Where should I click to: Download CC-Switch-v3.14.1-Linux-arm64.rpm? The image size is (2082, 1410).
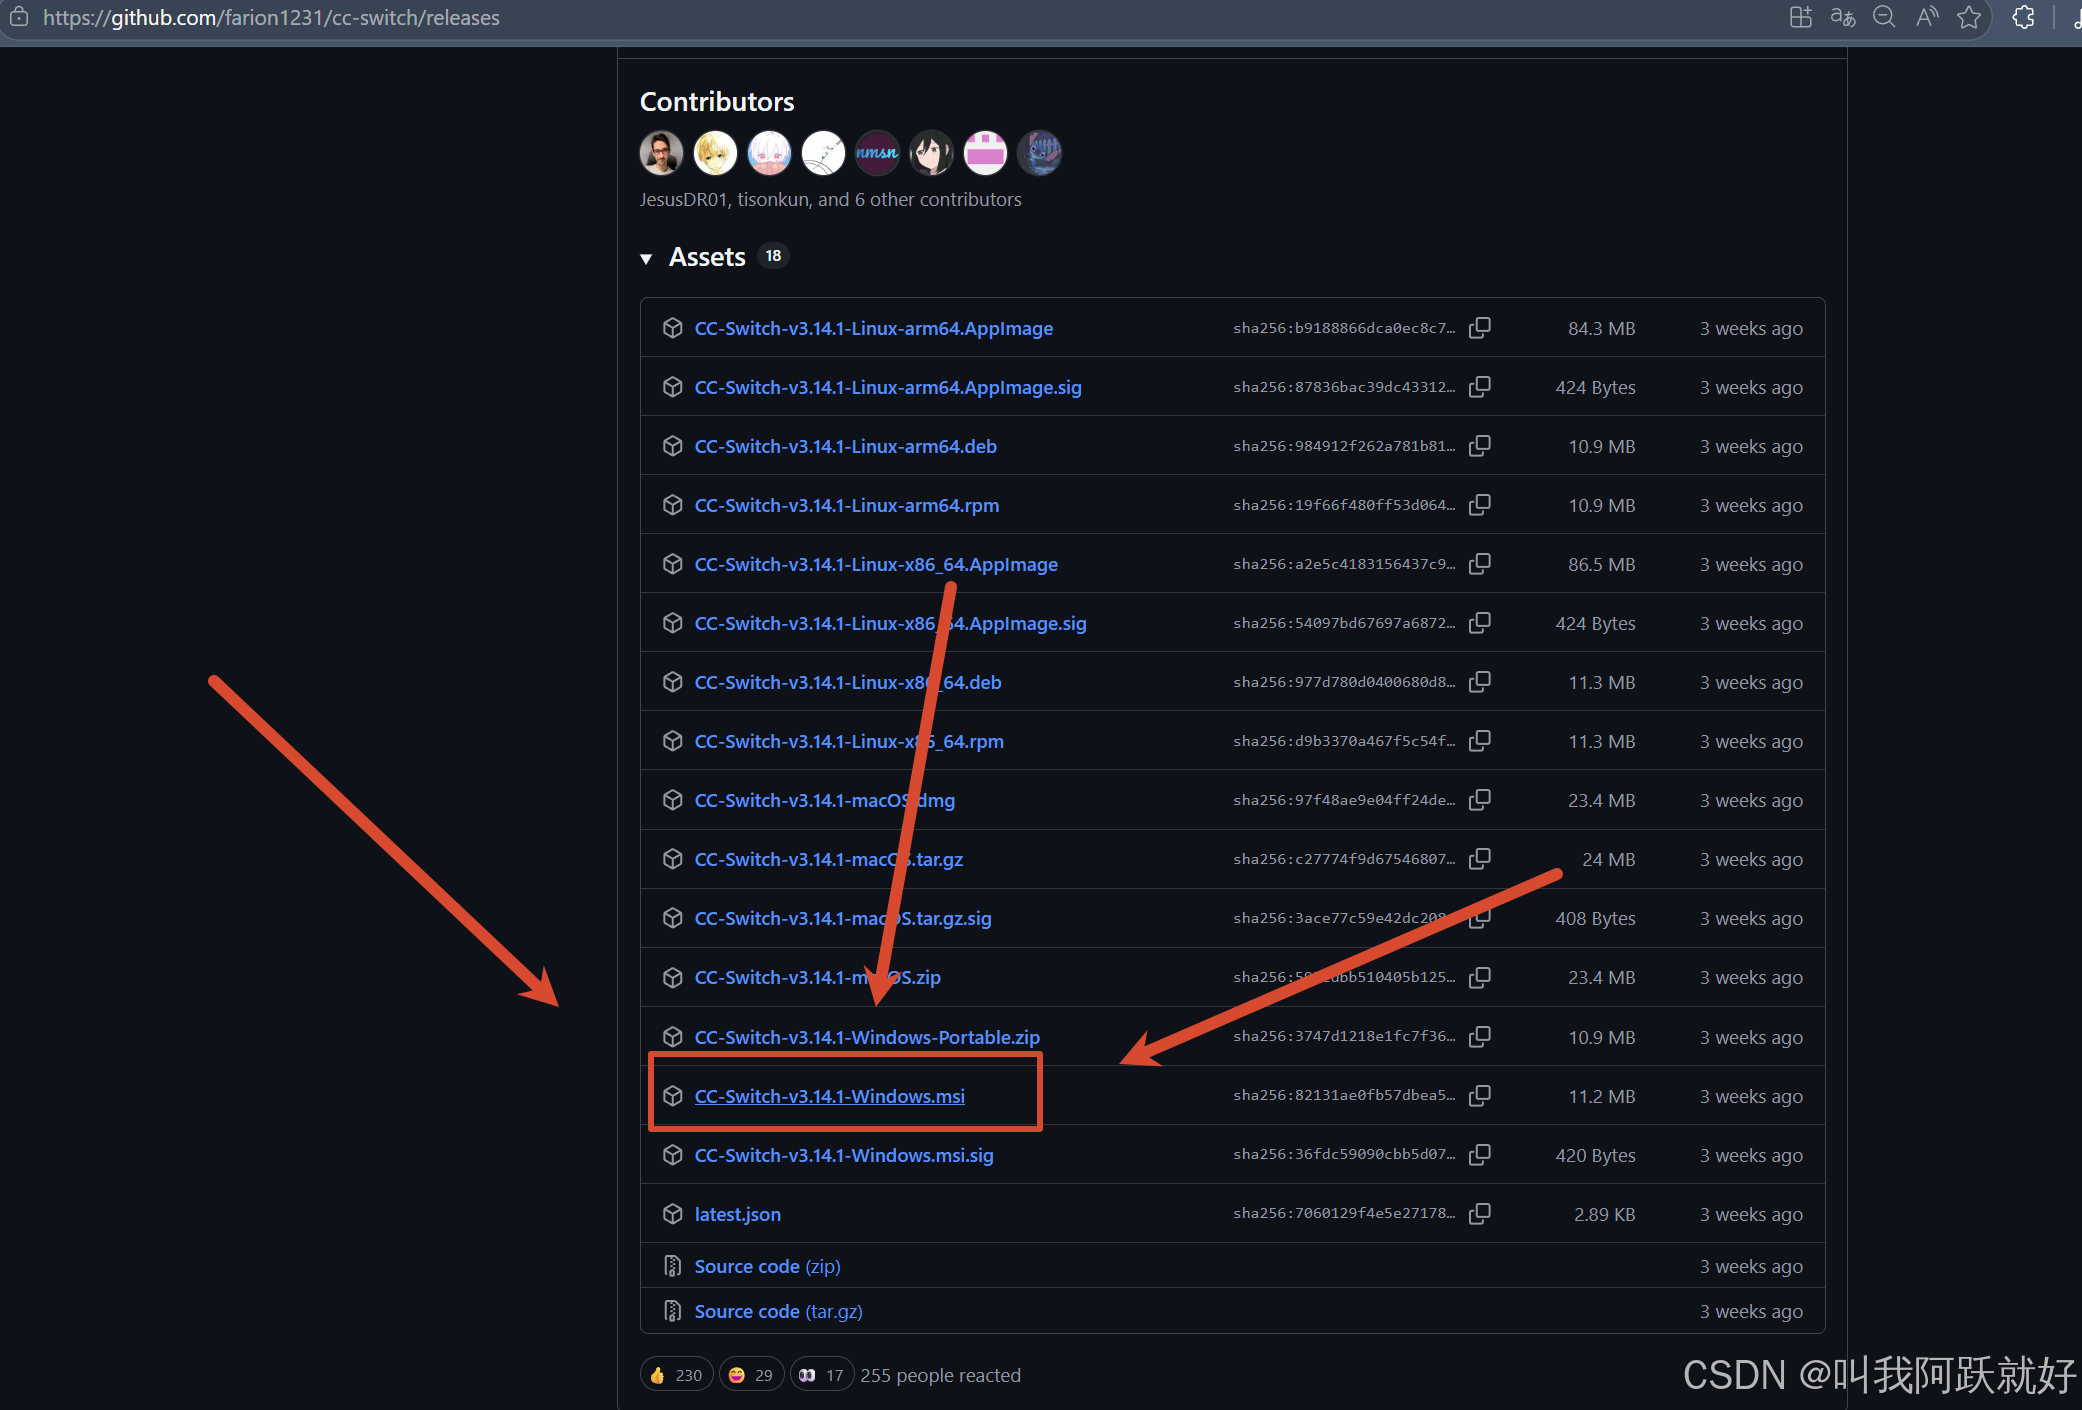[x=847, y=505]
